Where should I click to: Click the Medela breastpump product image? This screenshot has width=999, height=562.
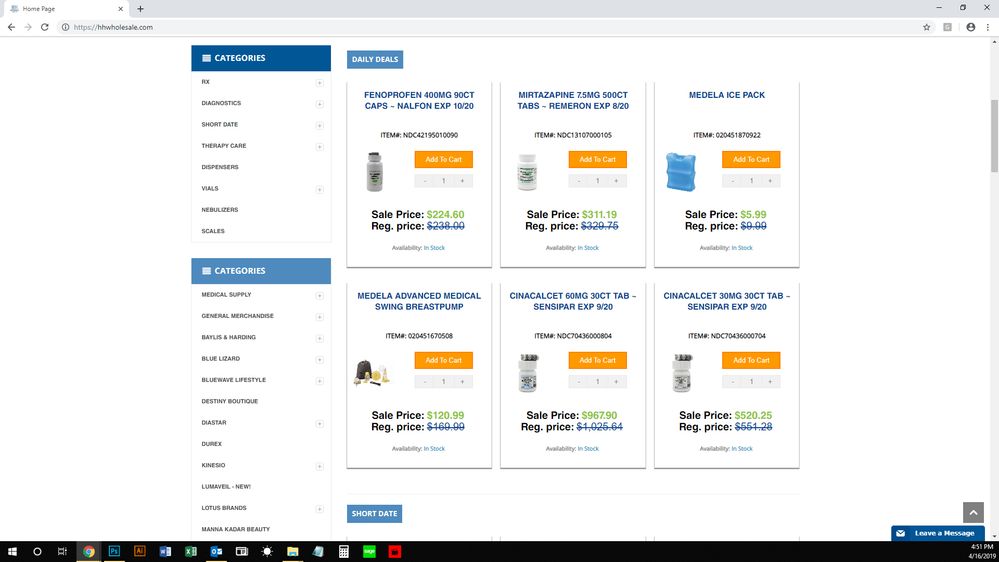coord(371,373)
